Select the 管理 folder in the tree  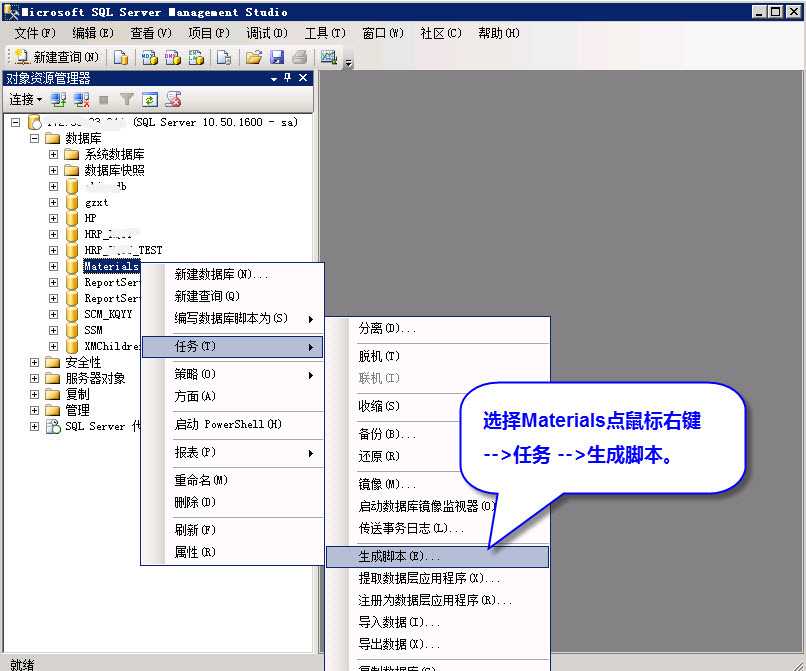click(78, 410)
